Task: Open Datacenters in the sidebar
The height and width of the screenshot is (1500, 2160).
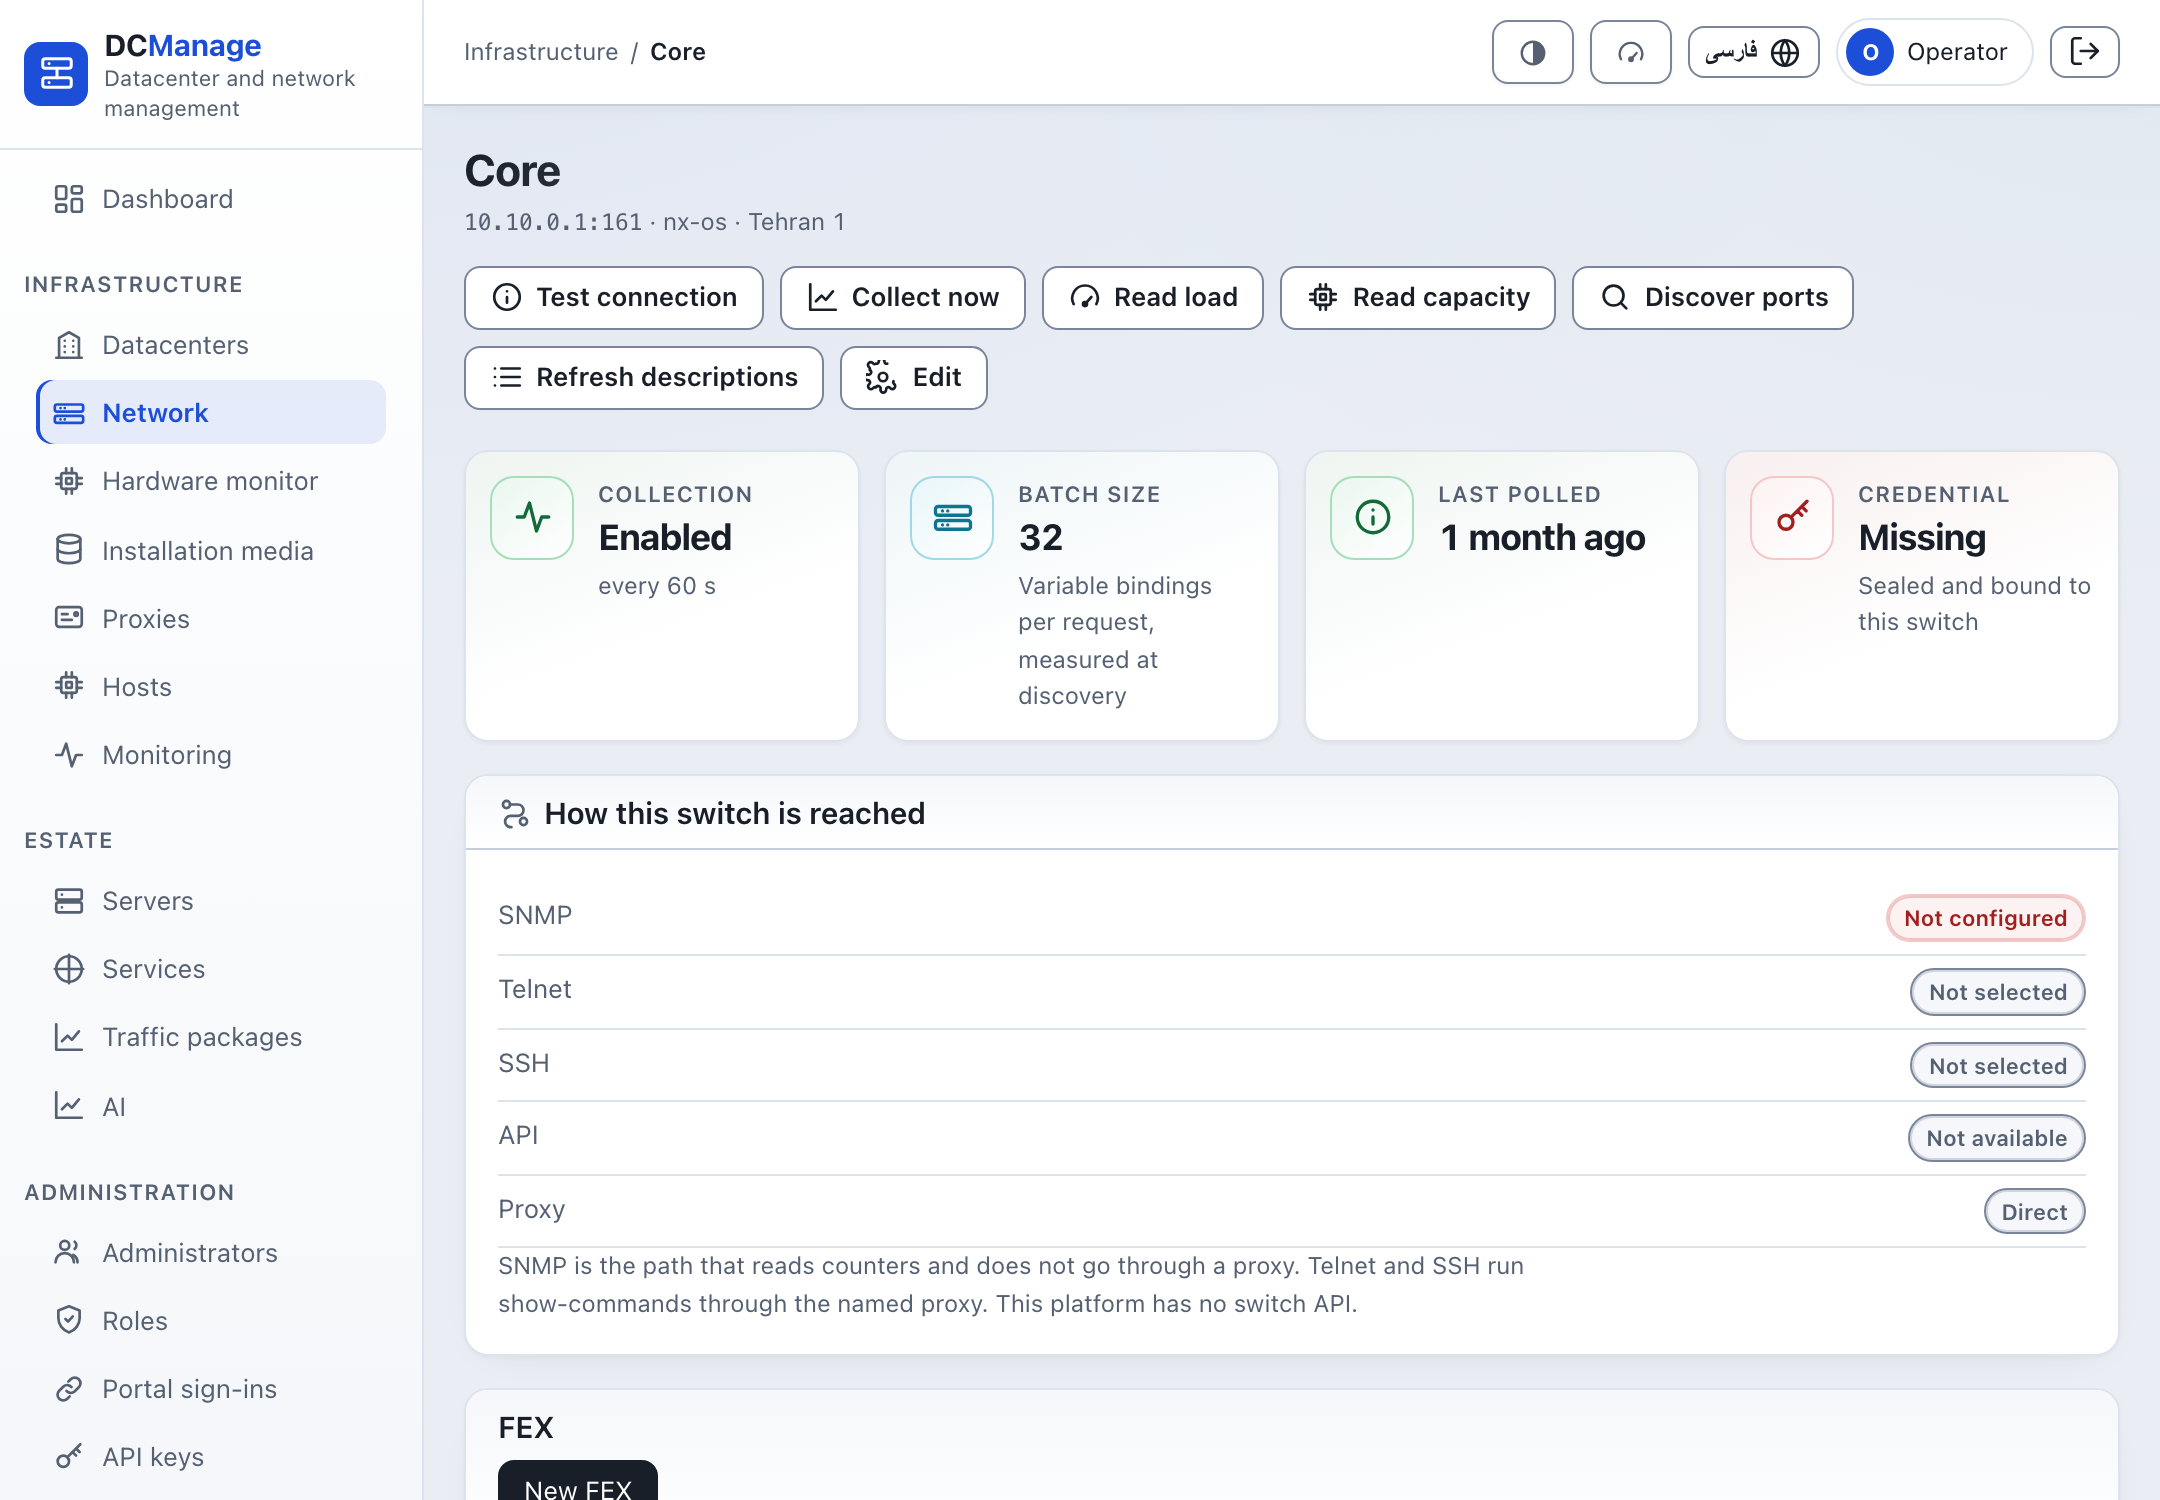Action: click(x=210, y=345)
